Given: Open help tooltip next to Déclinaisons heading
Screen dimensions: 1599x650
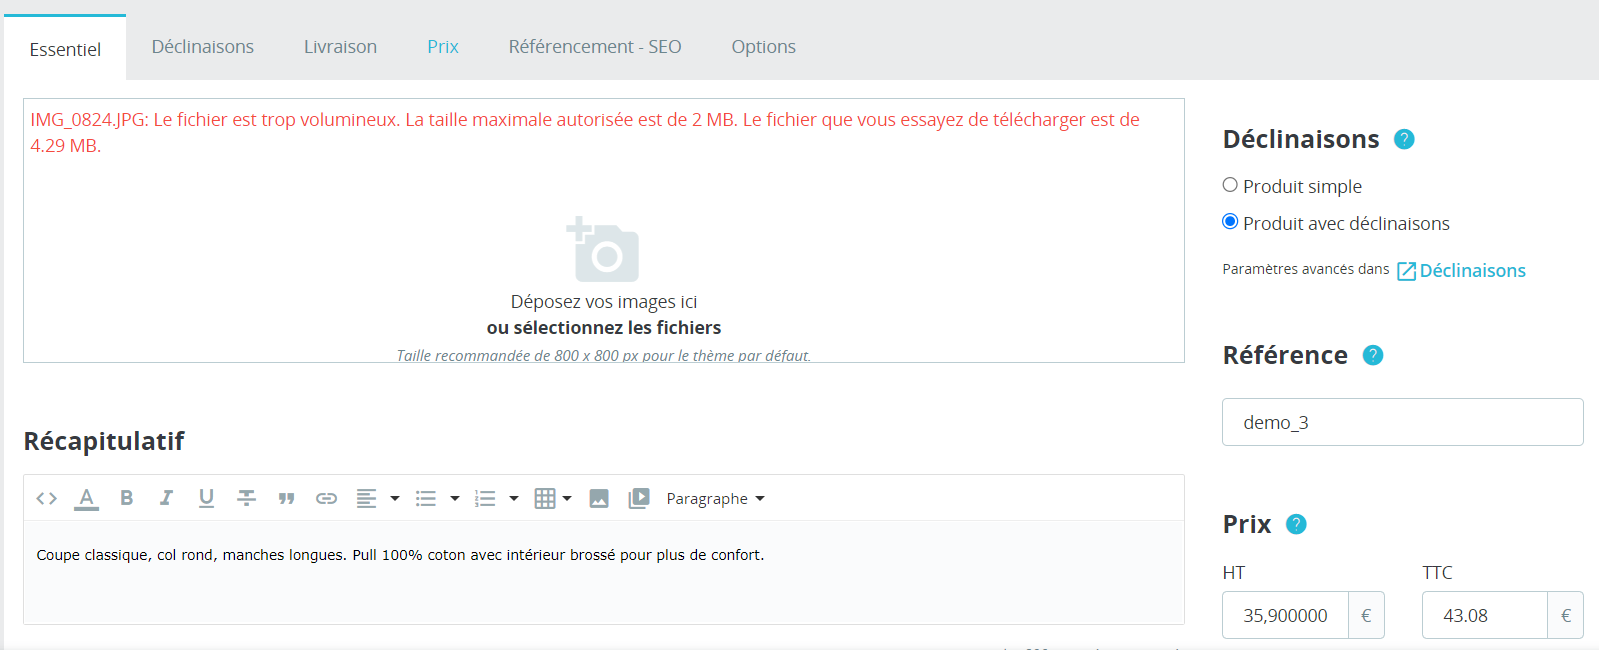Looking at the screenshot, I should [1404, 139].
